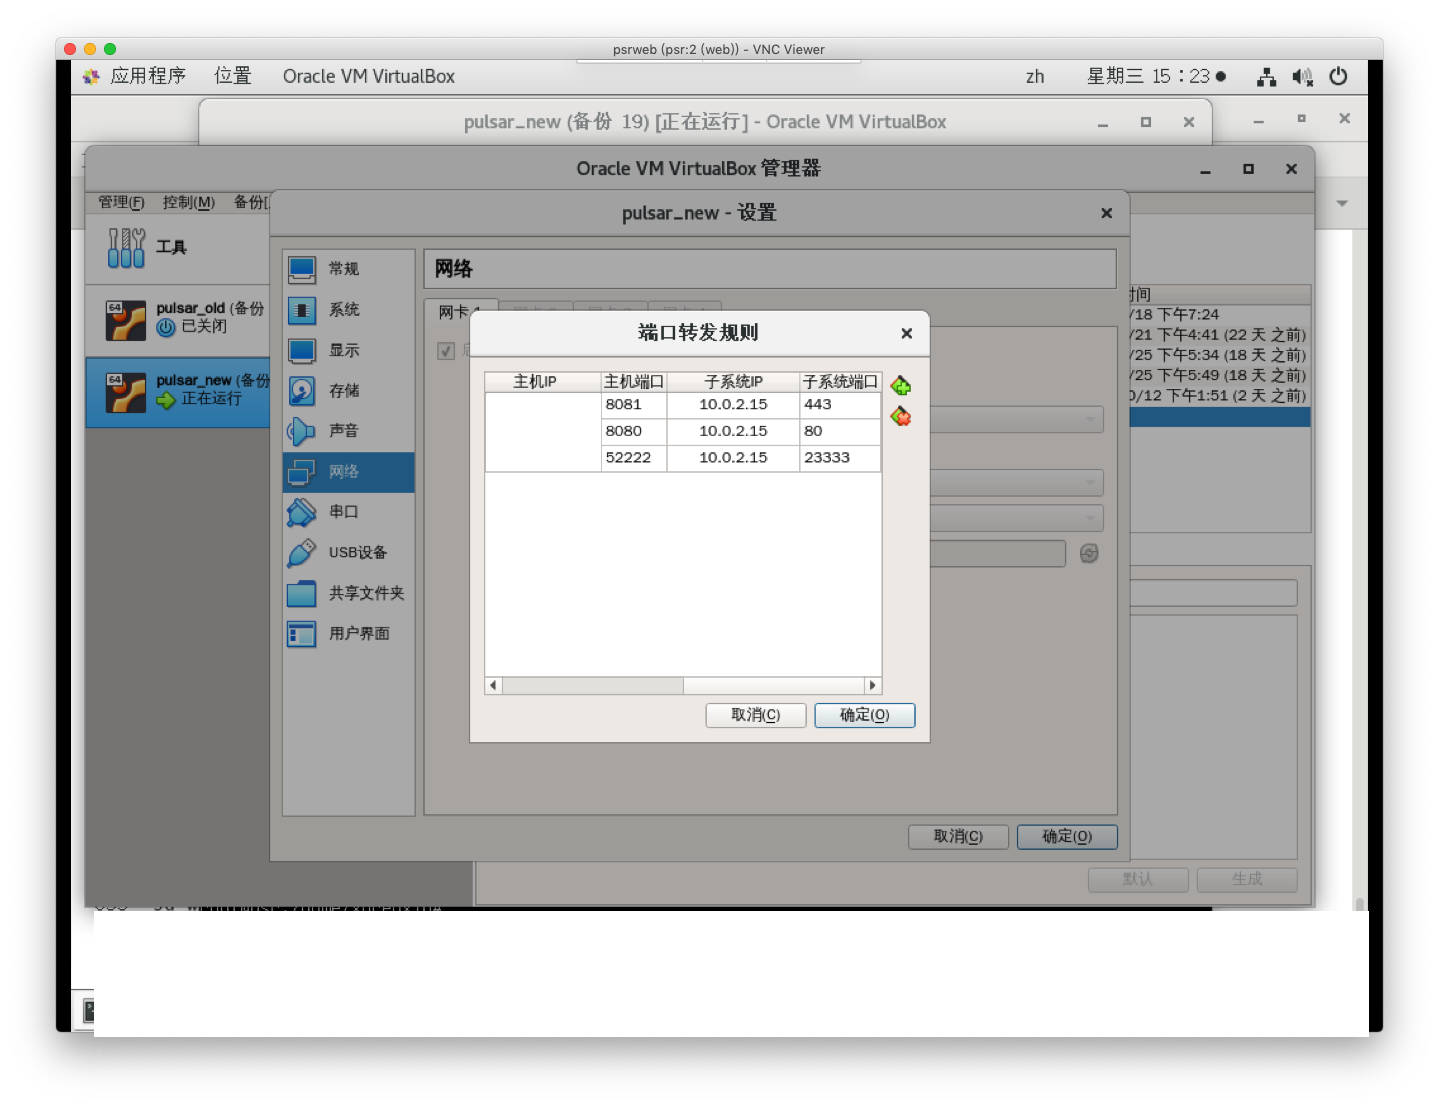Click the 生成 button in manager window
This screenshot has height=1106, width=1439.
click(x=1247, y=879)
